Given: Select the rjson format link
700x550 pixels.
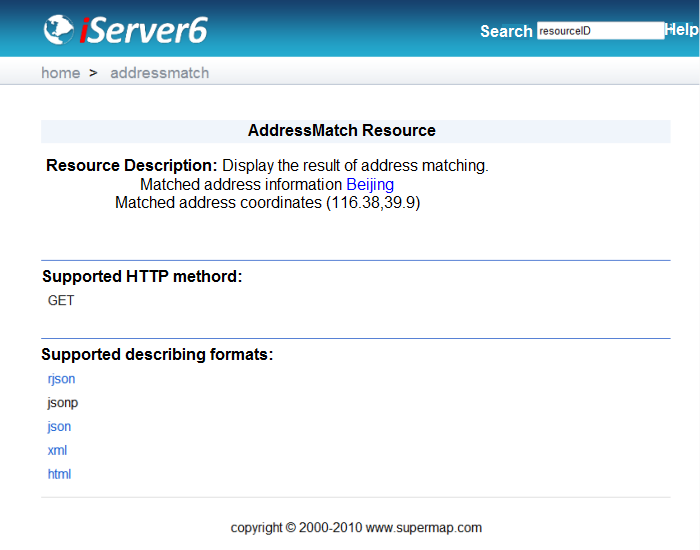Looking at the screenshot, I should point(61,379).
